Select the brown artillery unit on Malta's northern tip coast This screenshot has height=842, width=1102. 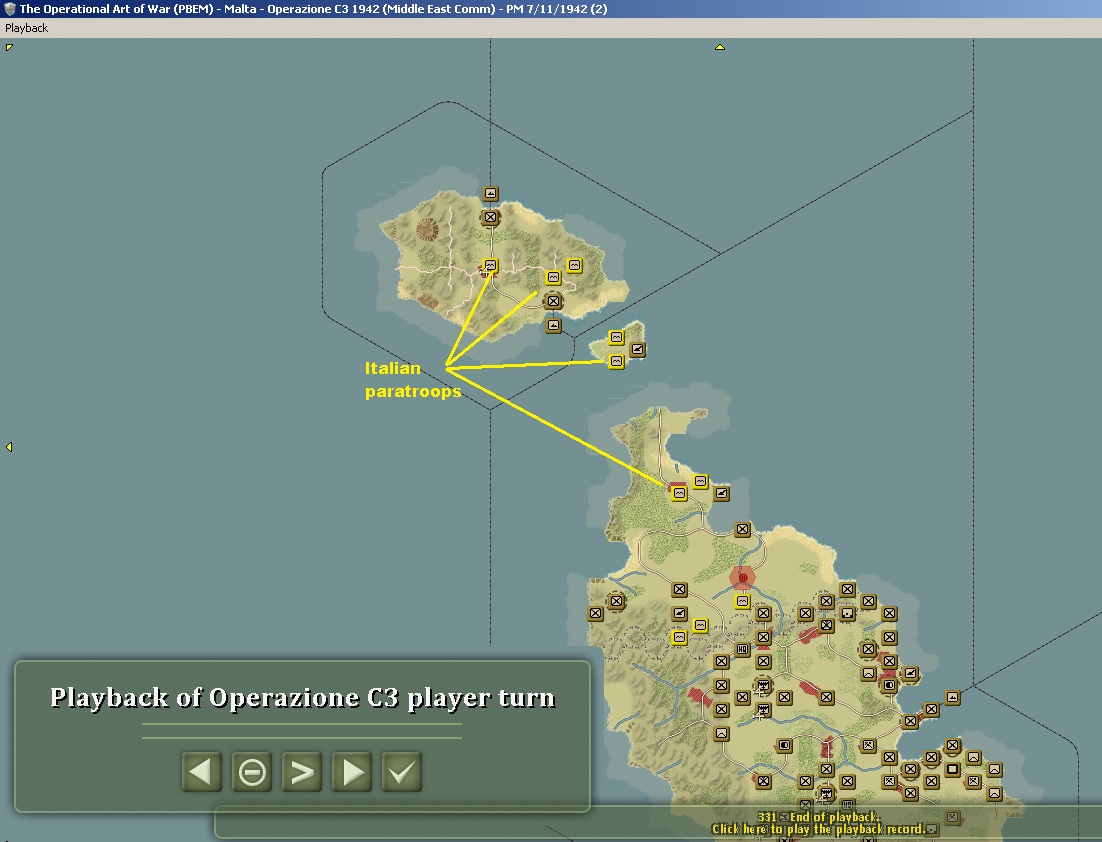click(721, 493)
